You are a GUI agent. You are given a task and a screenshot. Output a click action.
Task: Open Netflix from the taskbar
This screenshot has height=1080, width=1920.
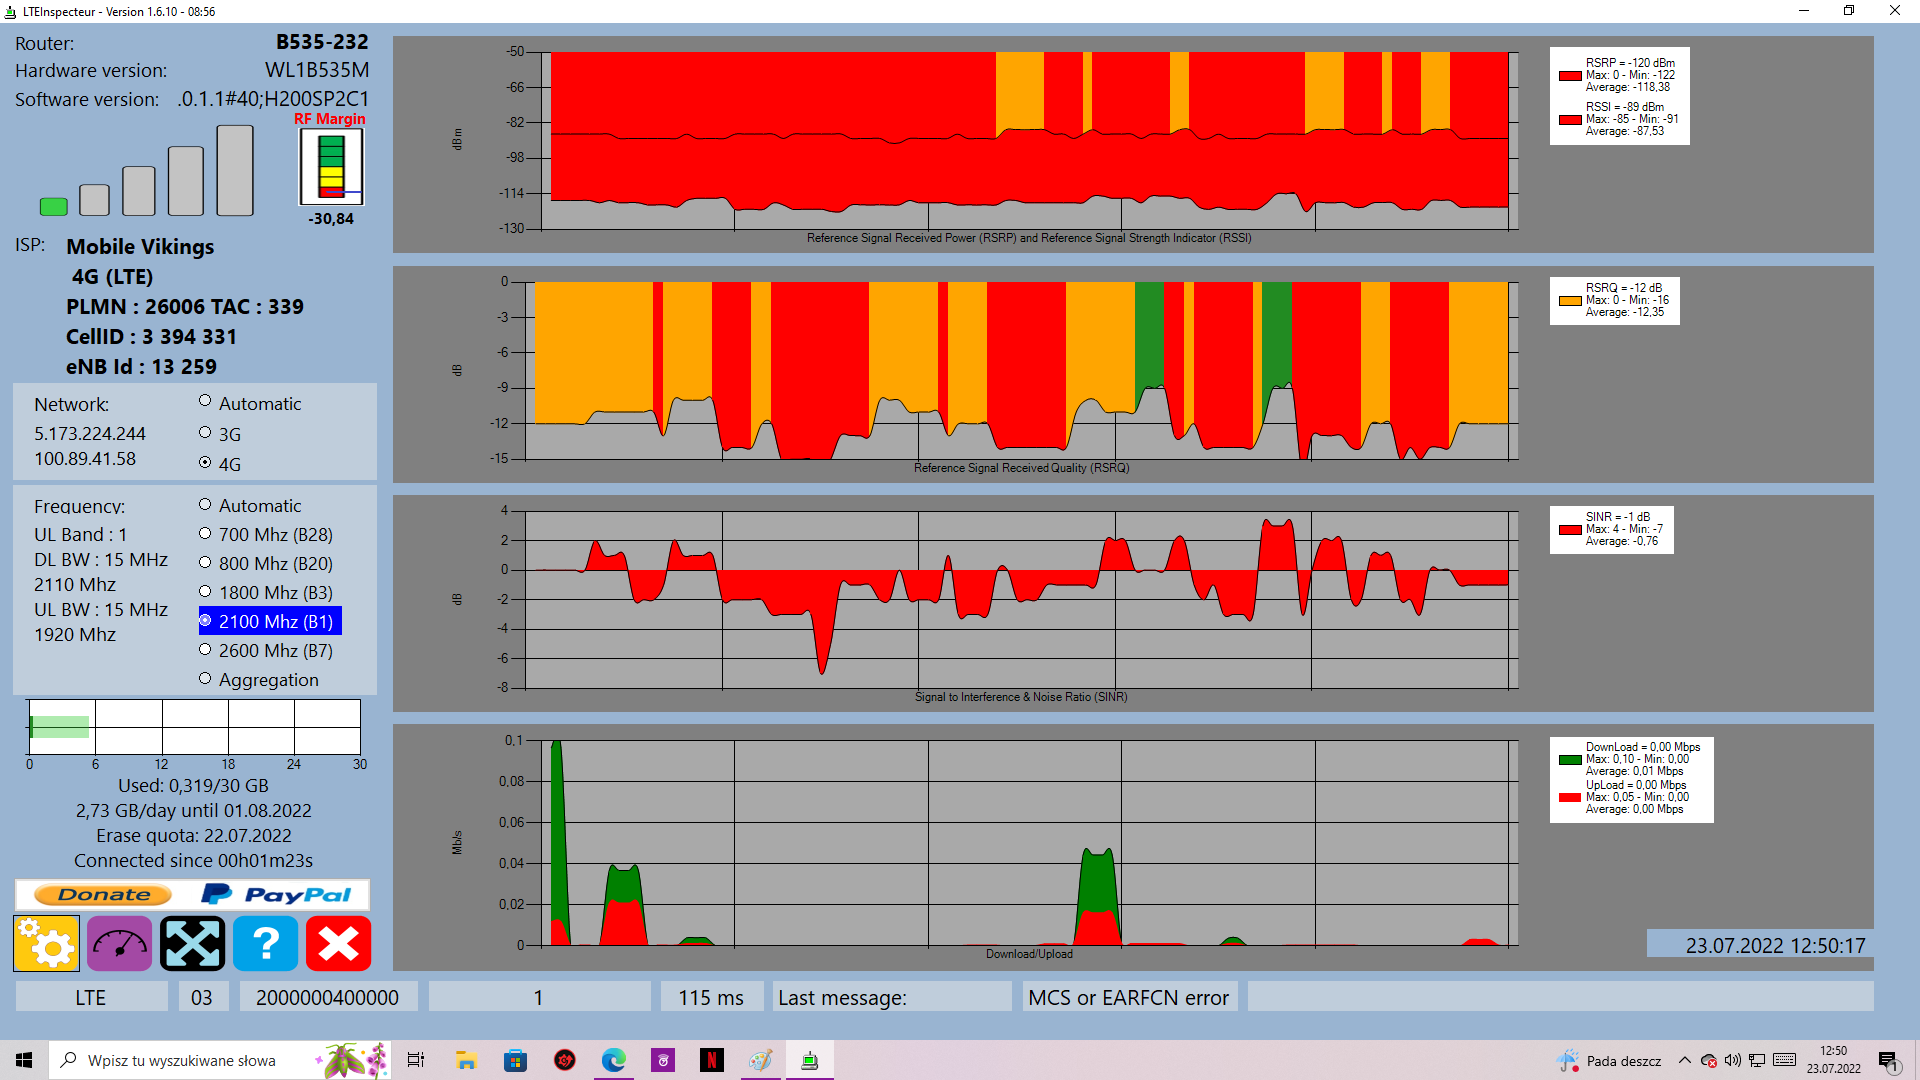pyautogui.click(x=711, y=1060)
